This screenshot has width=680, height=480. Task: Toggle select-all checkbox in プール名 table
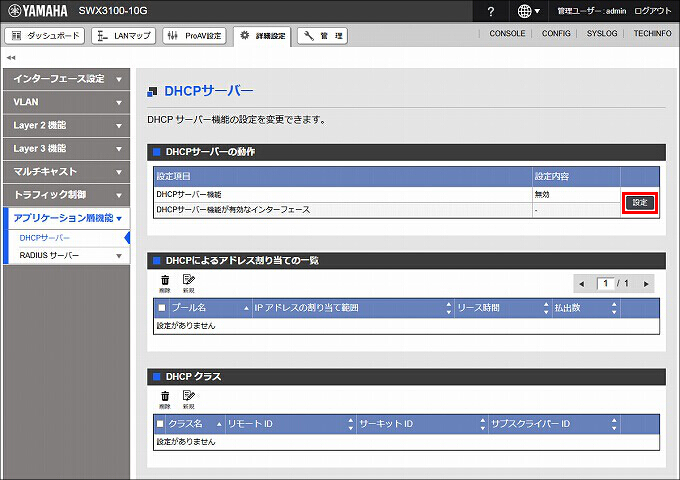point(162,308)
